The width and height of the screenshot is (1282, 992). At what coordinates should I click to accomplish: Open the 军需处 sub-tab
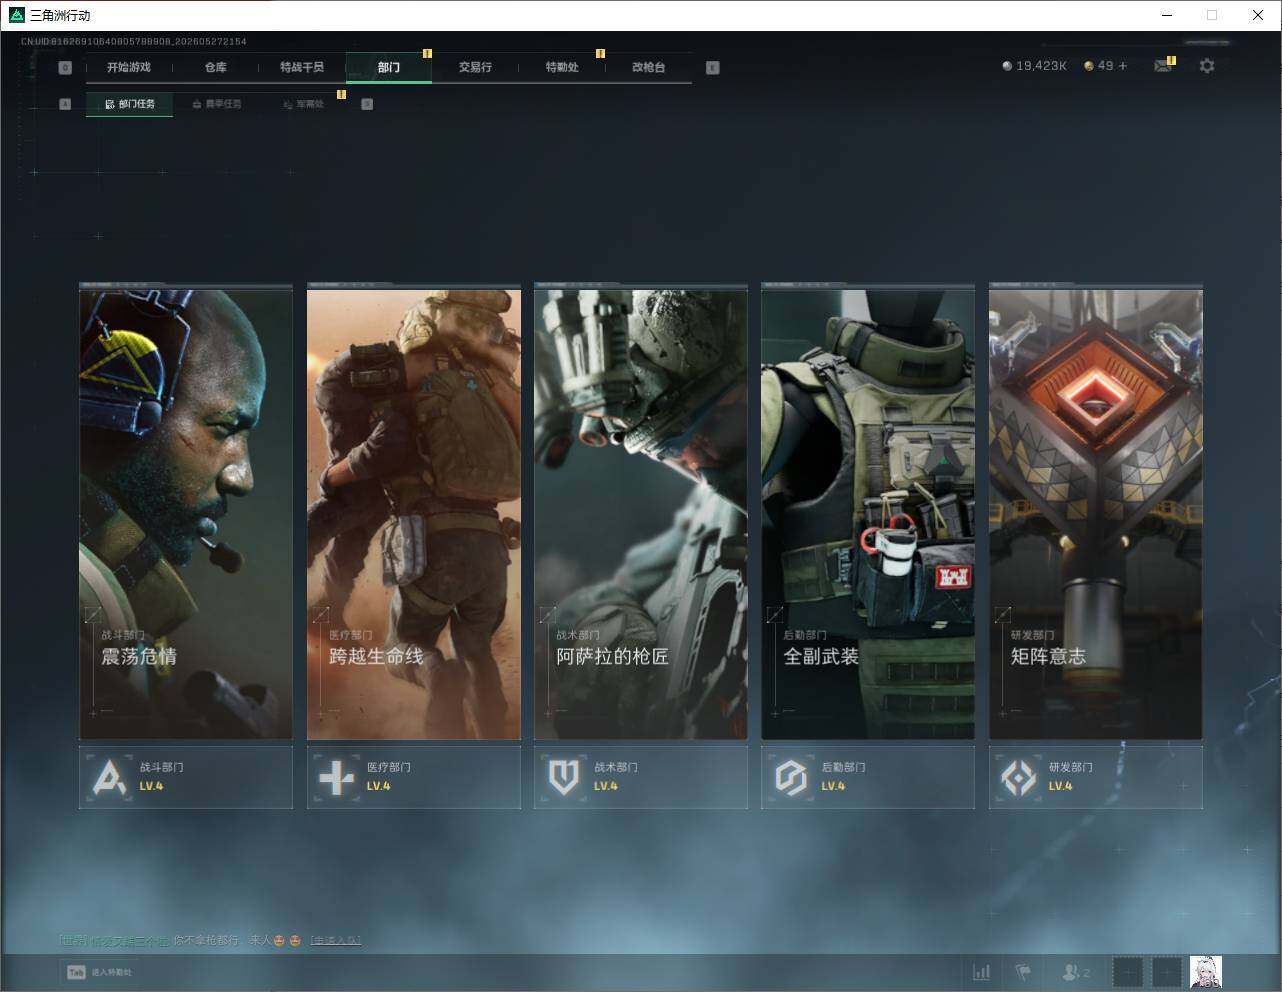point(303,104)
